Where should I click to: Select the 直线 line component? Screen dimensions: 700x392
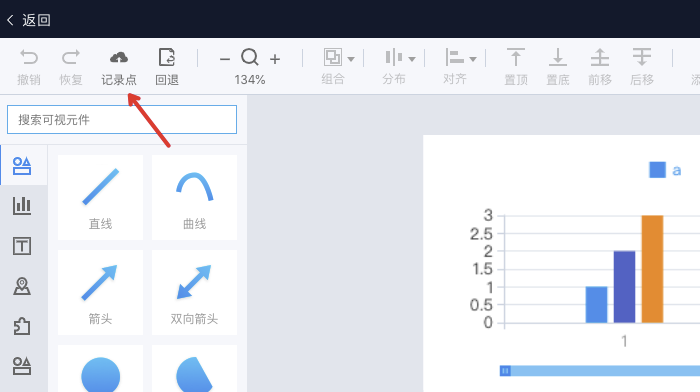click(x=100, y=197)
